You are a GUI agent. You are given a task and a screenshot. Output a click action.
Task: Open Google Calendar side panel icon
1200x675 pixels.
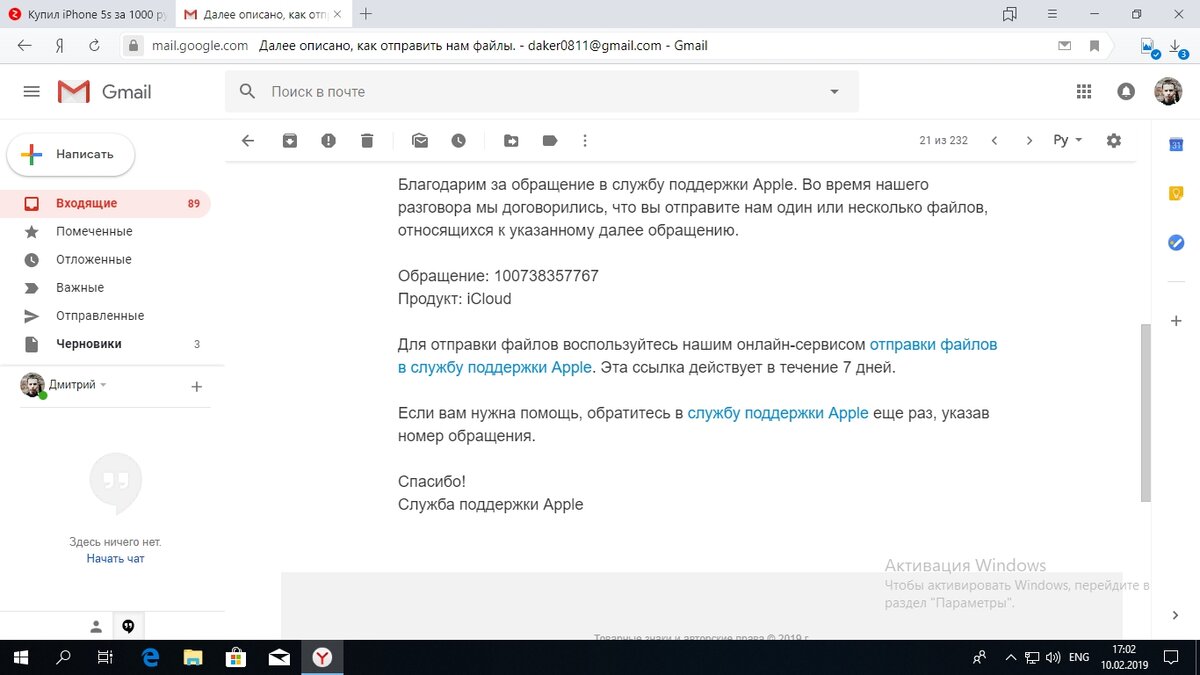[x=1176, y=145]
